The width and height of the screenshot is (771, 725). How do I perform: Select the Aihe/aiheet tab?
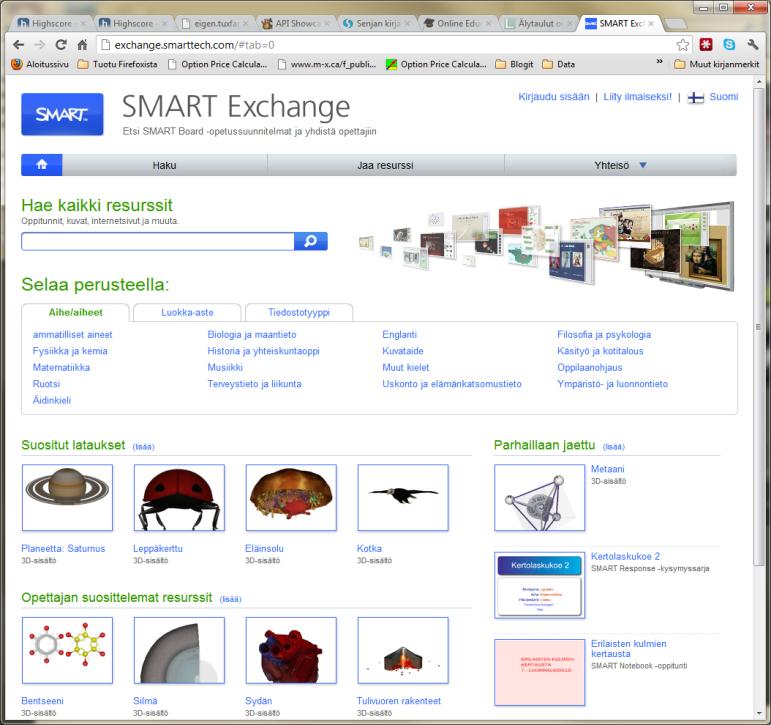(75, 312)
